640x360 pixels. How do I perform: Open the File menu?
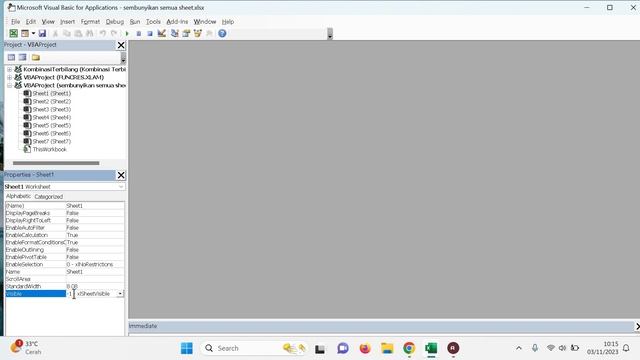click(x=16, y=22)
